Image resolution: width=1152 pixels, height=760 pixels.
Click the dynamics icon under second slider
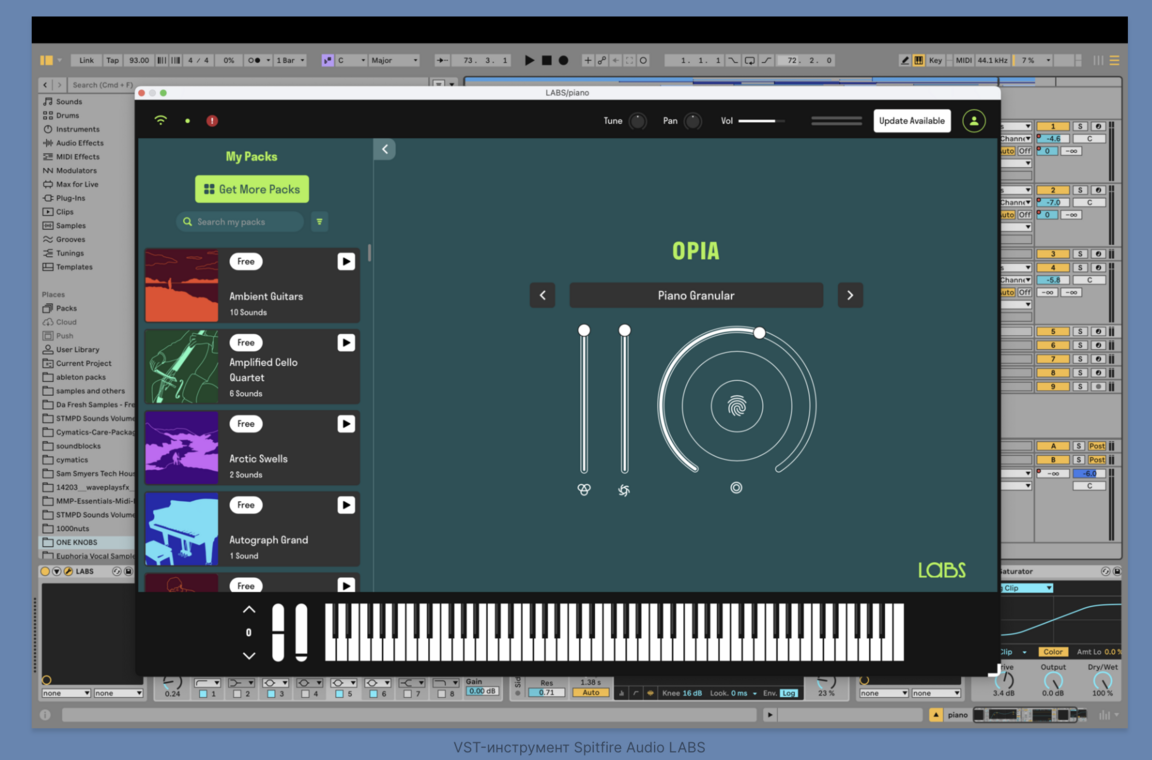(x=624, y=490)
